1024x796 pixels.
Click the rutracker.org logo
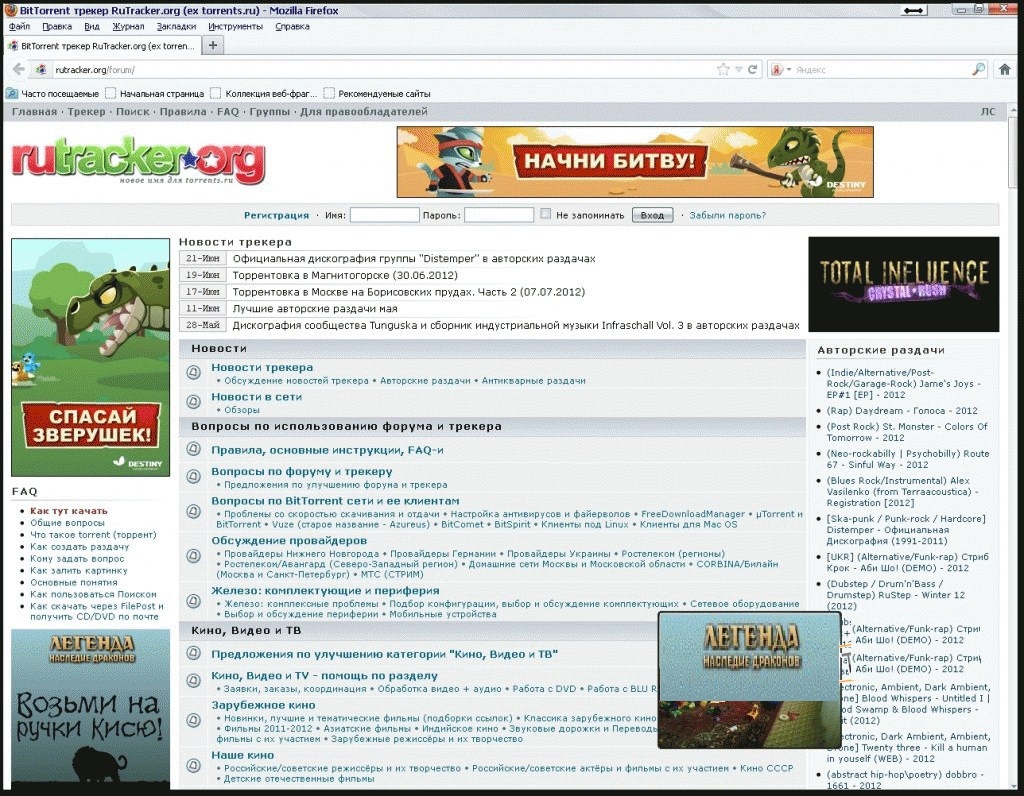click(x=138, y=161)
